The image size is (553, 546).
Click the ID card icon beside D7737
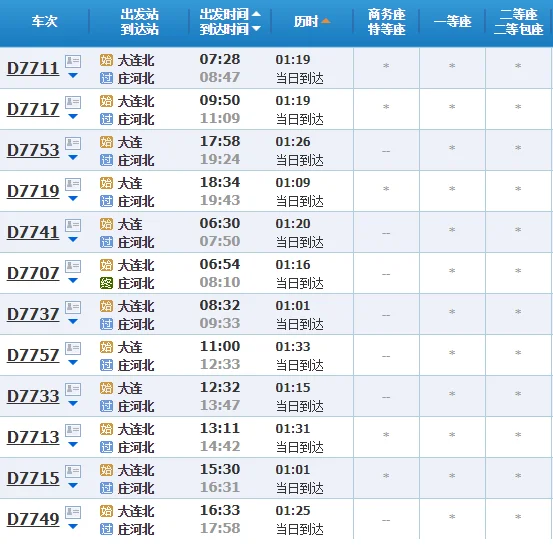73,307
